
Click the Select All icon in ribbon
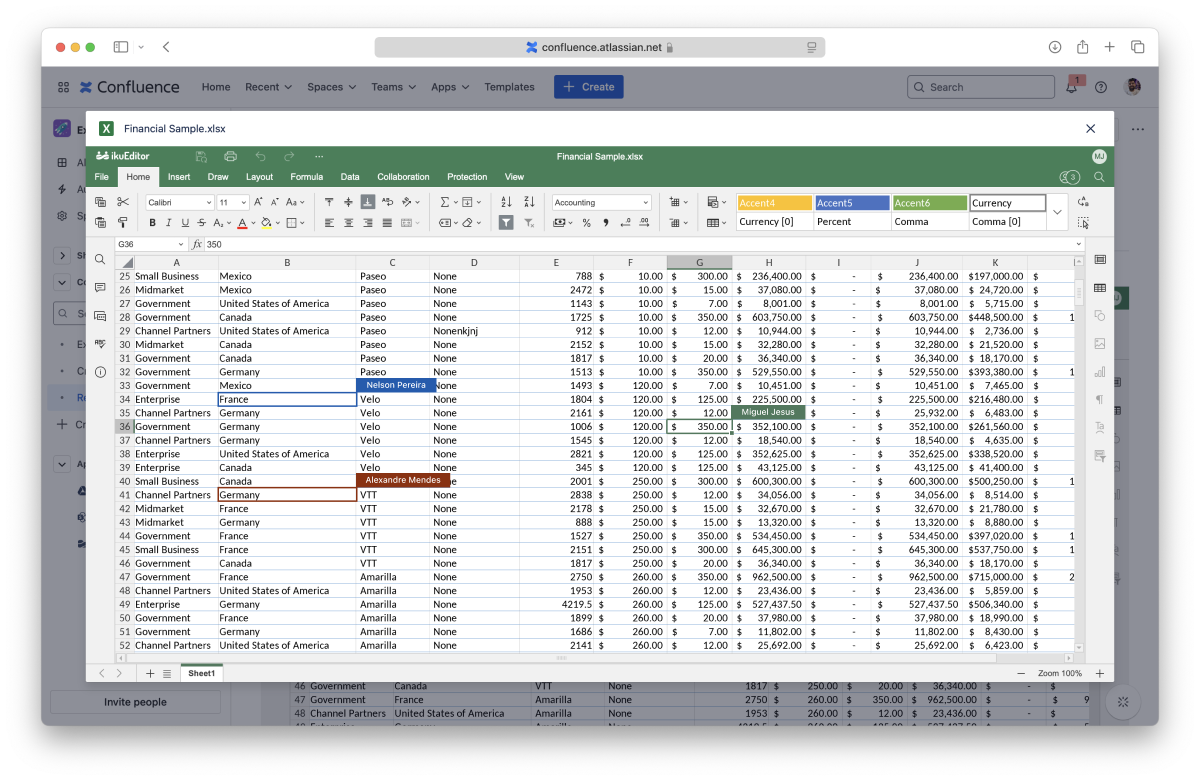click(1083, 223)
